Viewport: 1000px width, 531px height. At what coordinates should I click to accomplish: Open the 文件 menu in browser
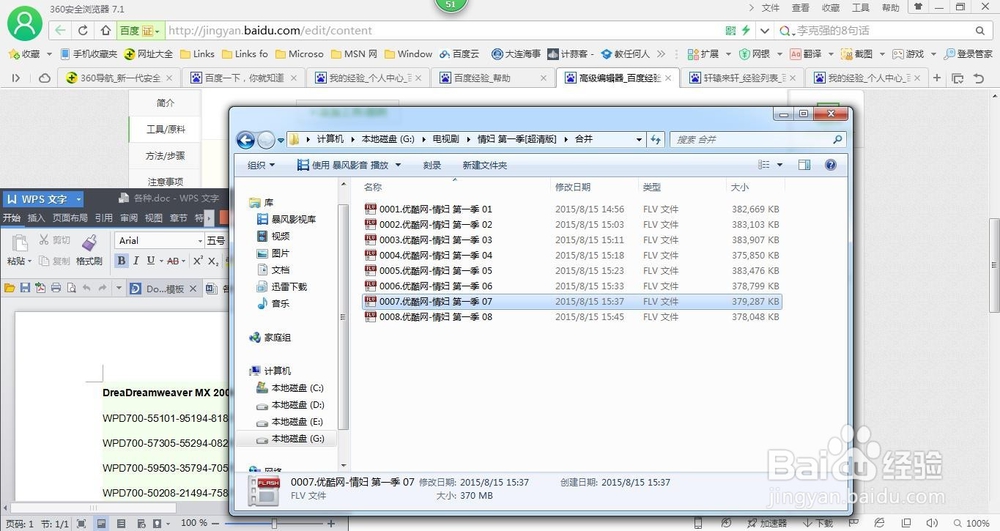click(770, 8)
